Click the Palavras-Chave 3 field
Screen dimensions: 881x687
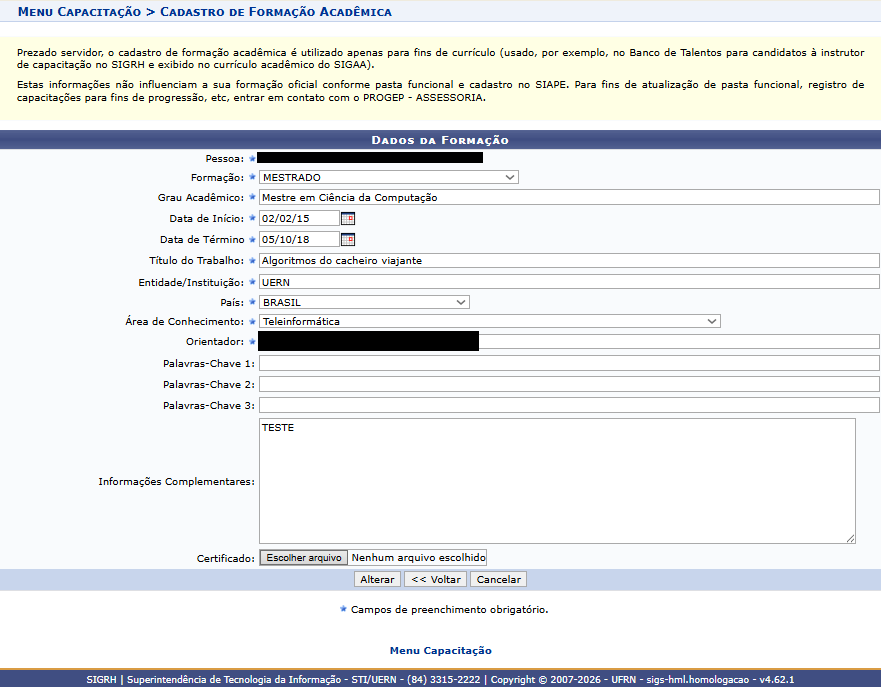[569, 405]
